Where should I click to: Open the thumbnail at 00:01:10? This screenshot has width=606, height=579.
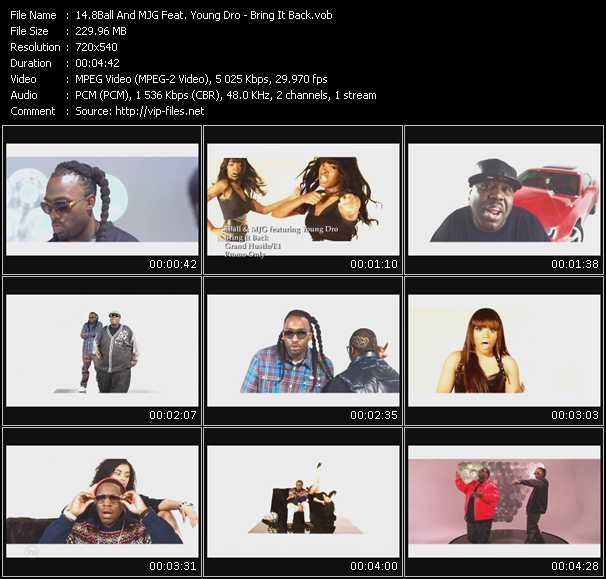coord(303,199)
